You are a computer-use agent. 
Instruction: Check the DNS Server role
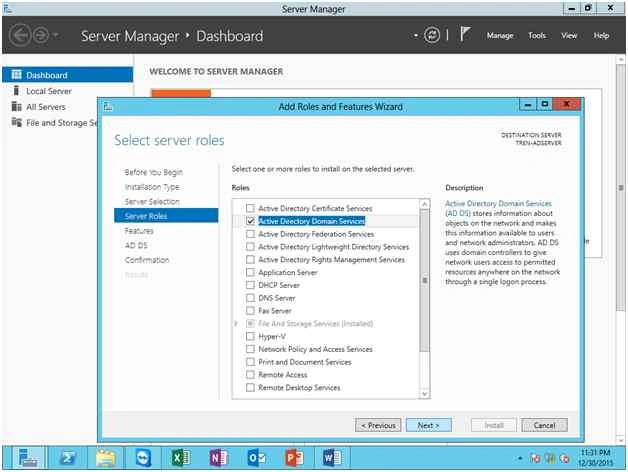250,298
